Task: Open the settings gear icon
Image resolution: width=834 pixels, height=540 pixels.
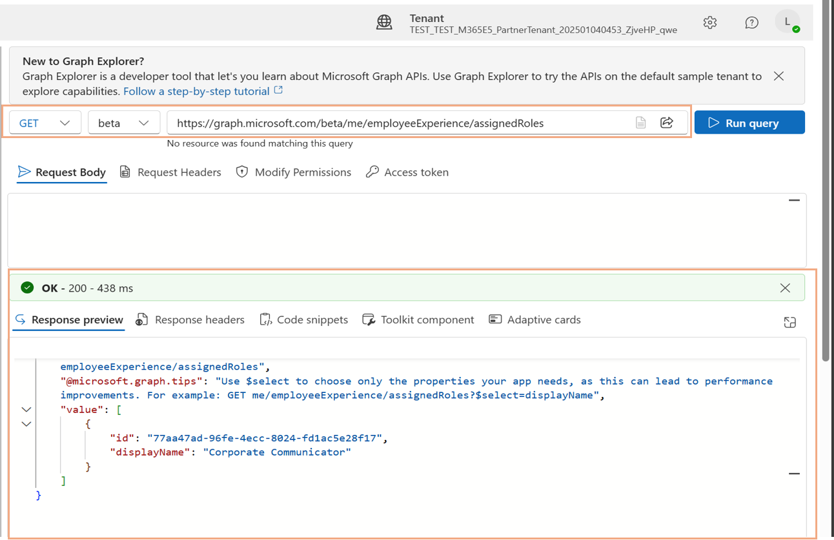Action: tap(710, 22)
